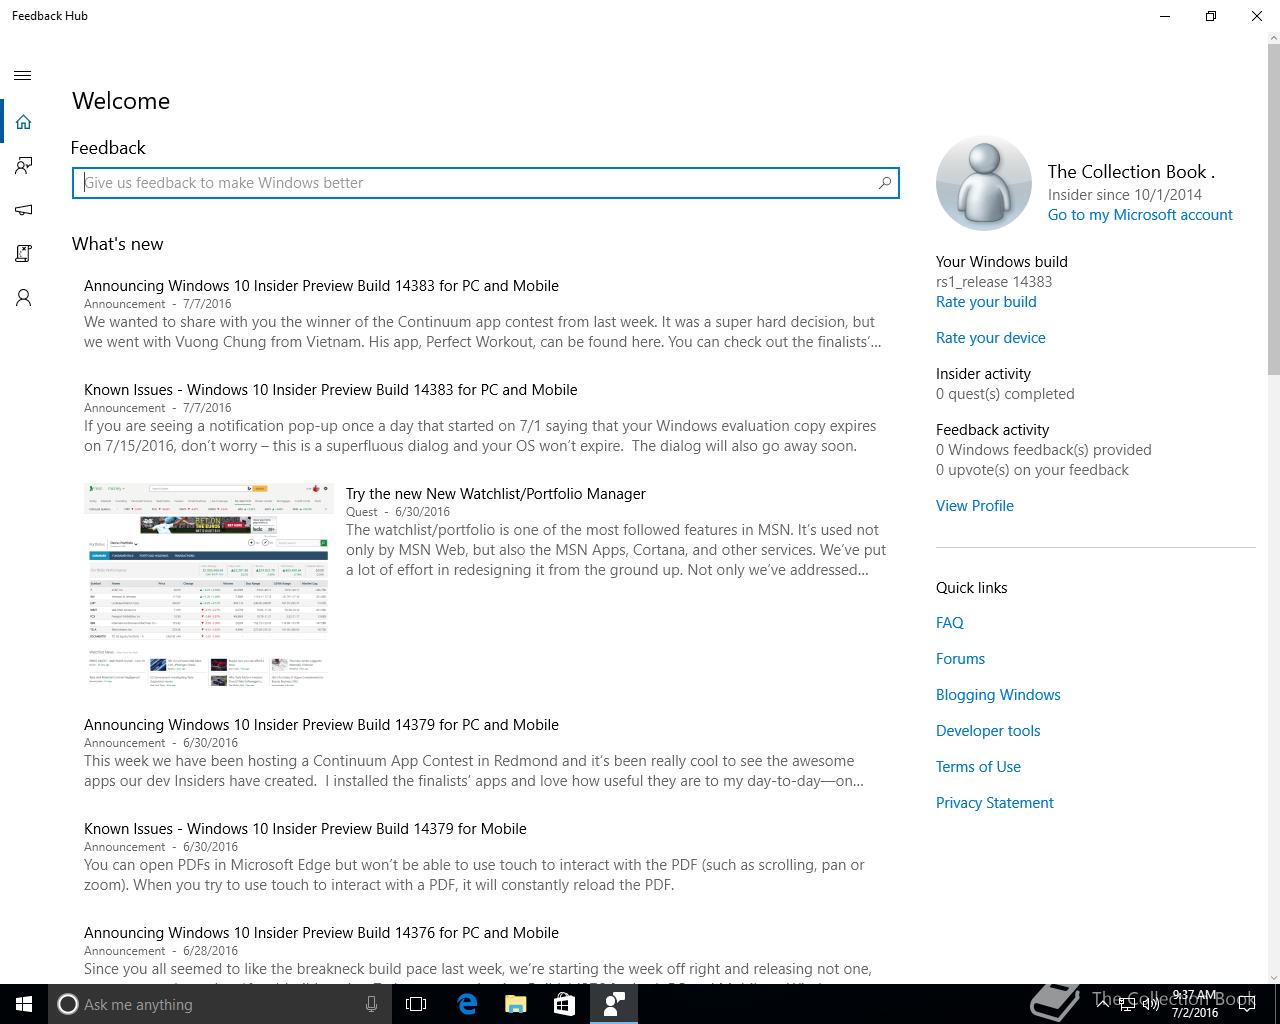The height and width of the screenshot is (1024, 1280).
Task: Click the volume icon in system tray
Action: click(1151, 1004)
